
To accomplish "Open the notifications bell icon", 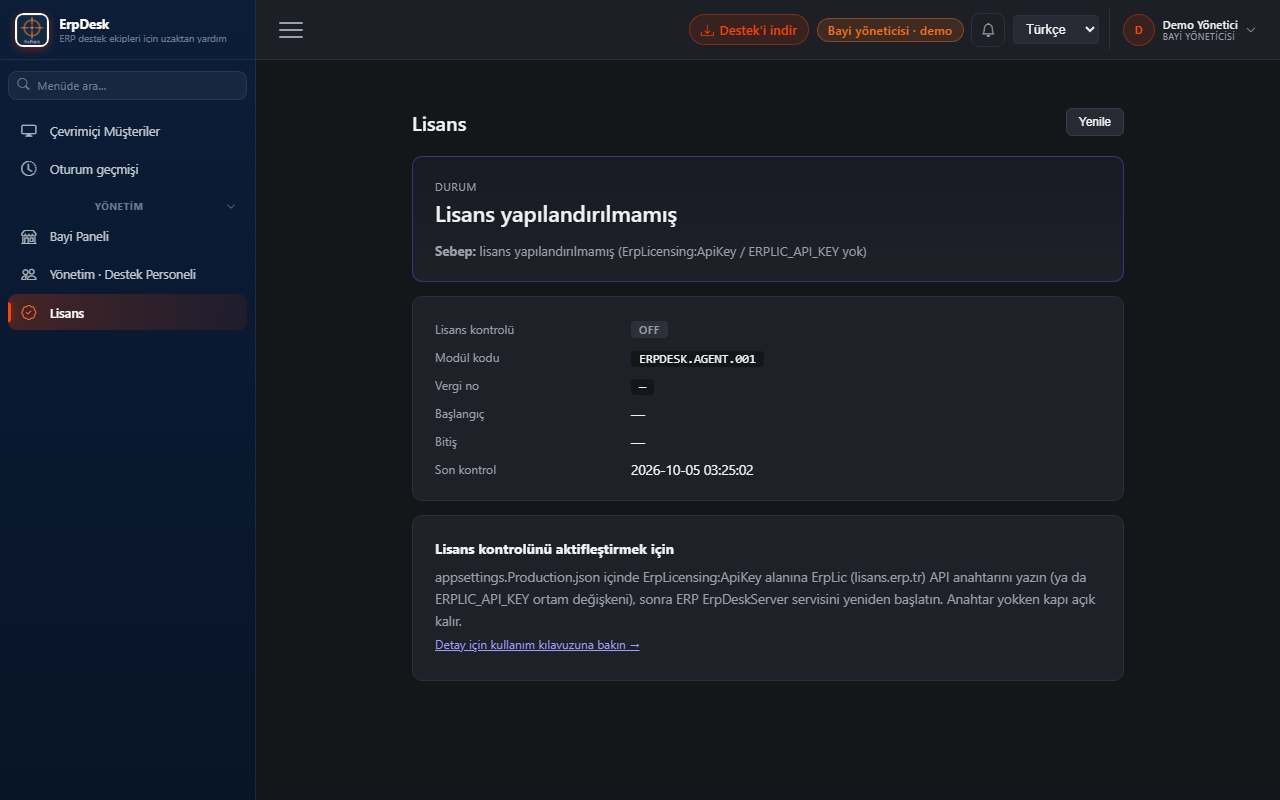I will (988, 30).
